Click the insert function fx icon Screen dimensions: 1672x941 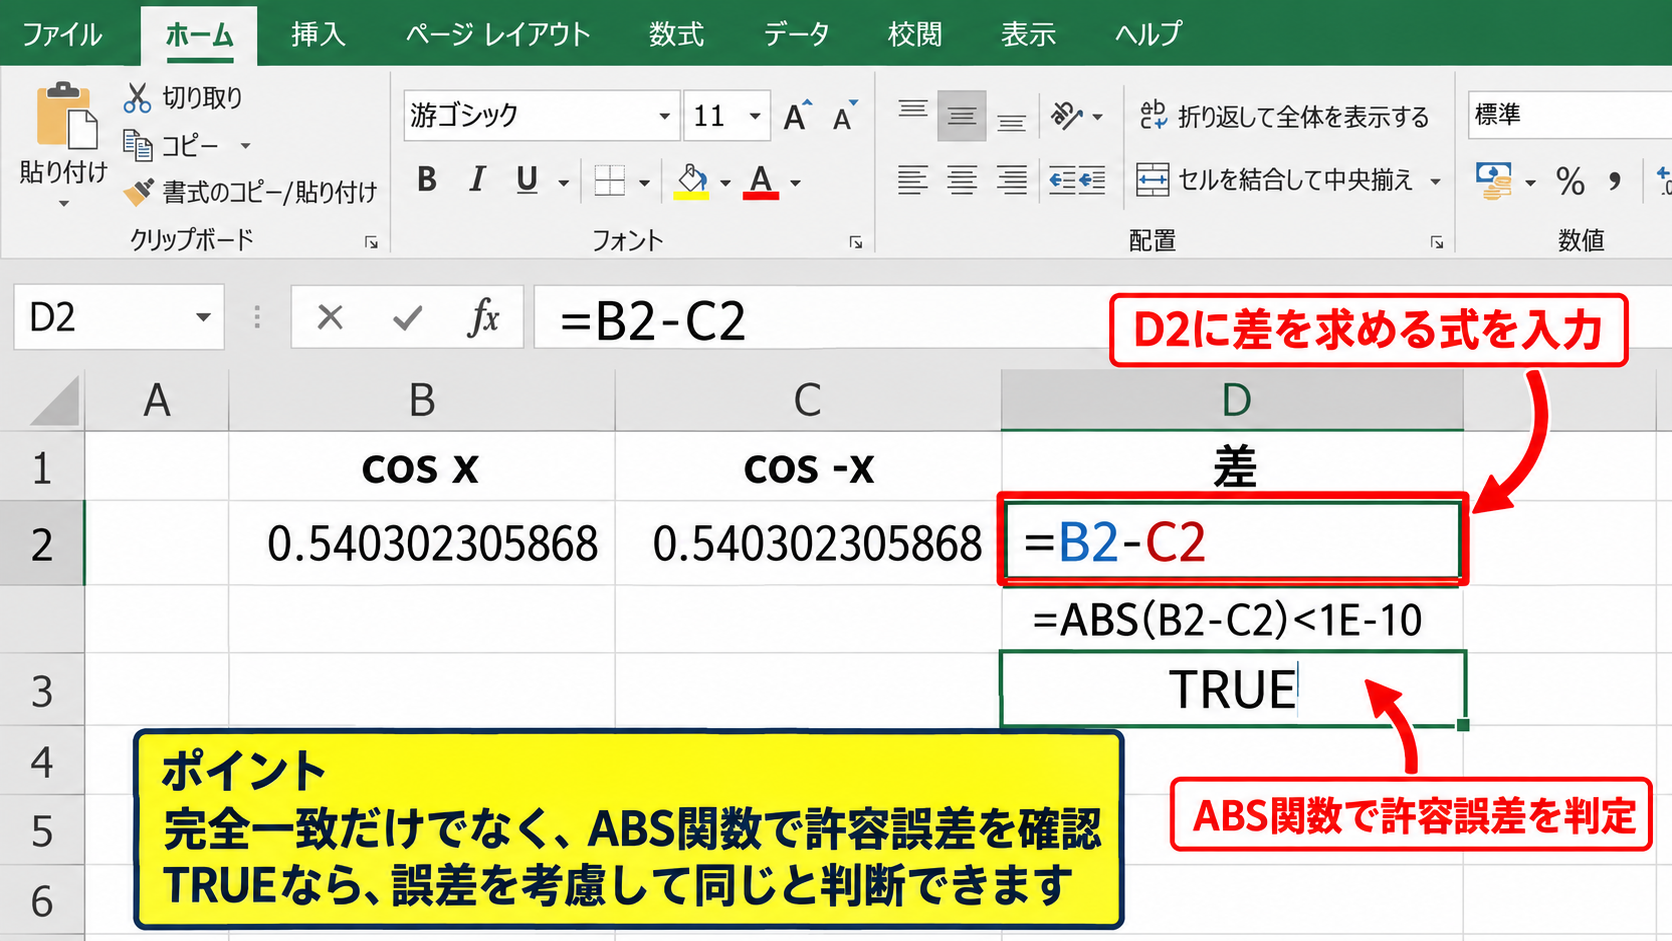click(484, 318)
